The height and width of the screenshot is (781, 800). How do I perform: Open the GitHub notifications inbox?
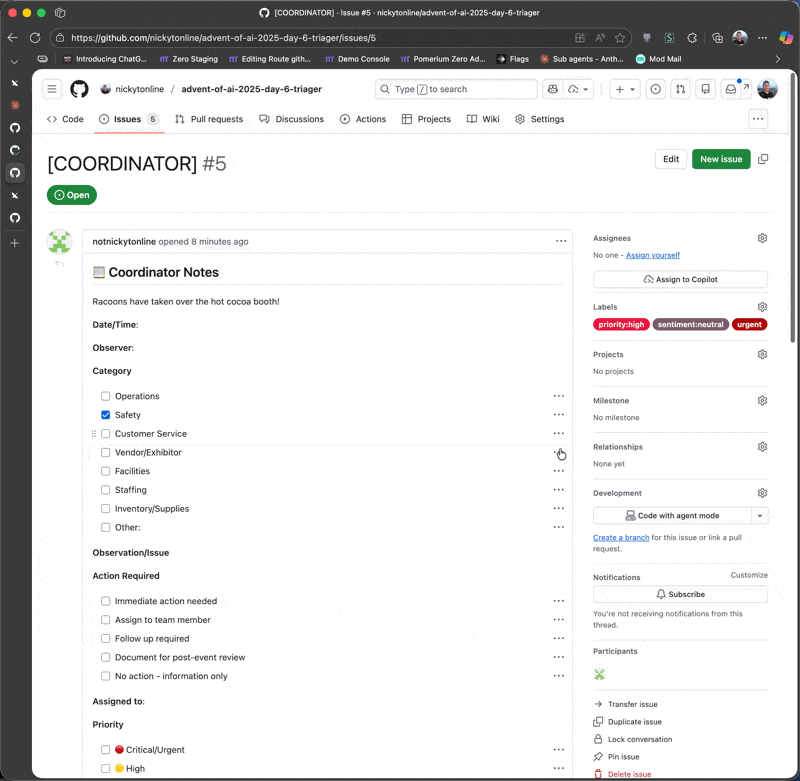point(731,89)
